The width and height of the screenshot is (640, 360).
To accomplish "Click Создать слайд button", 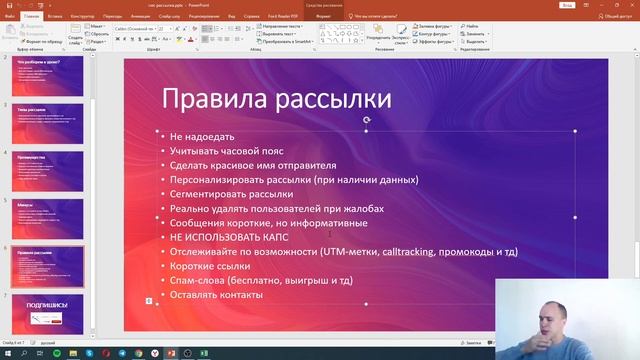I will point(76,34).
